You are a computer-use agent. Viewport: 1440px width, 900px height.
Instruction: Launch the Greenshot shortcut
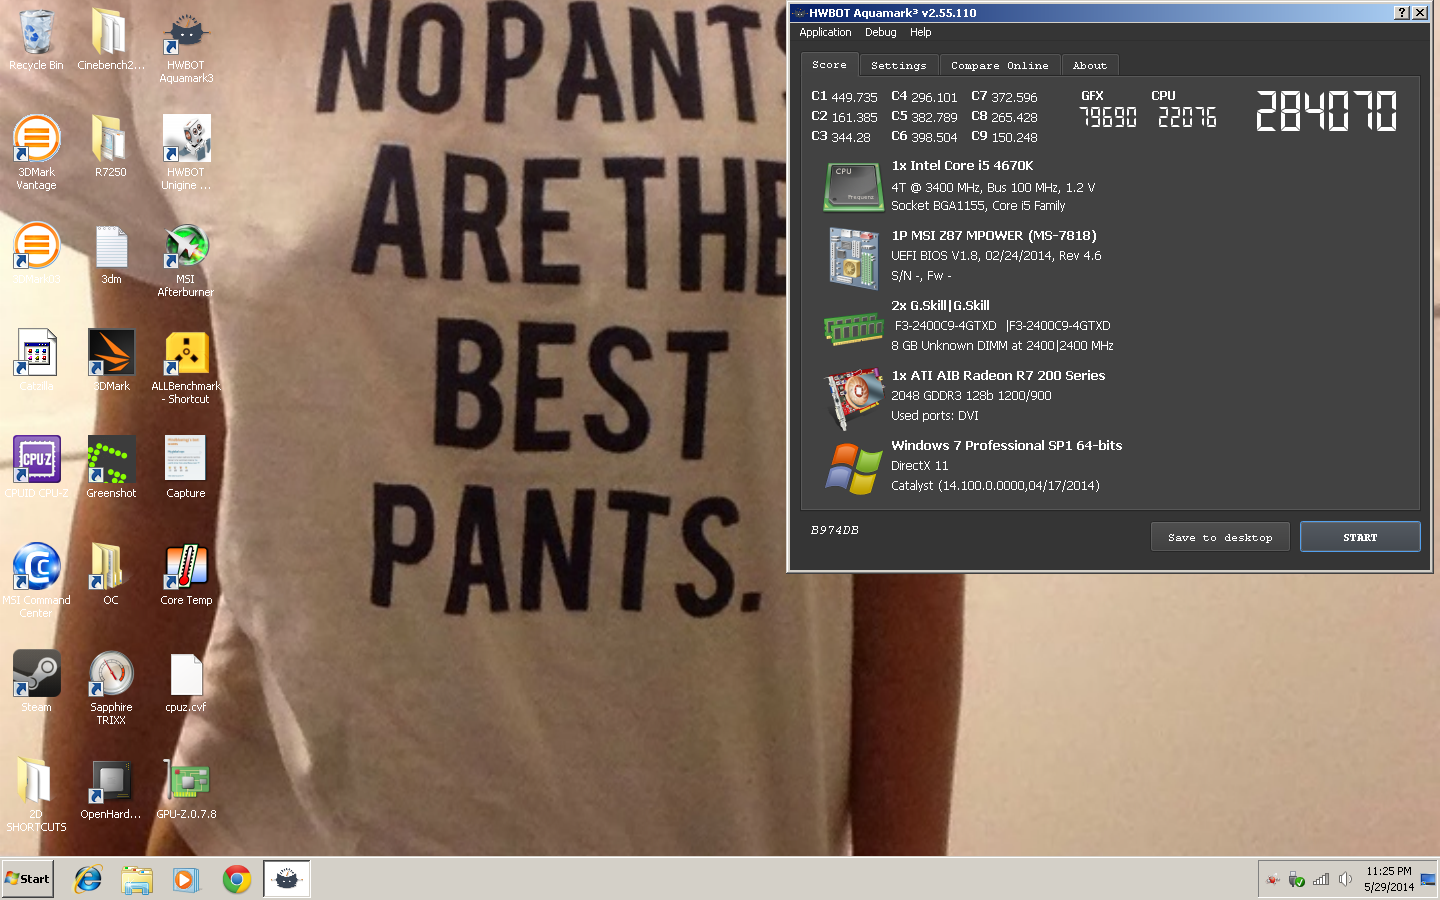(x=111, y=468)
